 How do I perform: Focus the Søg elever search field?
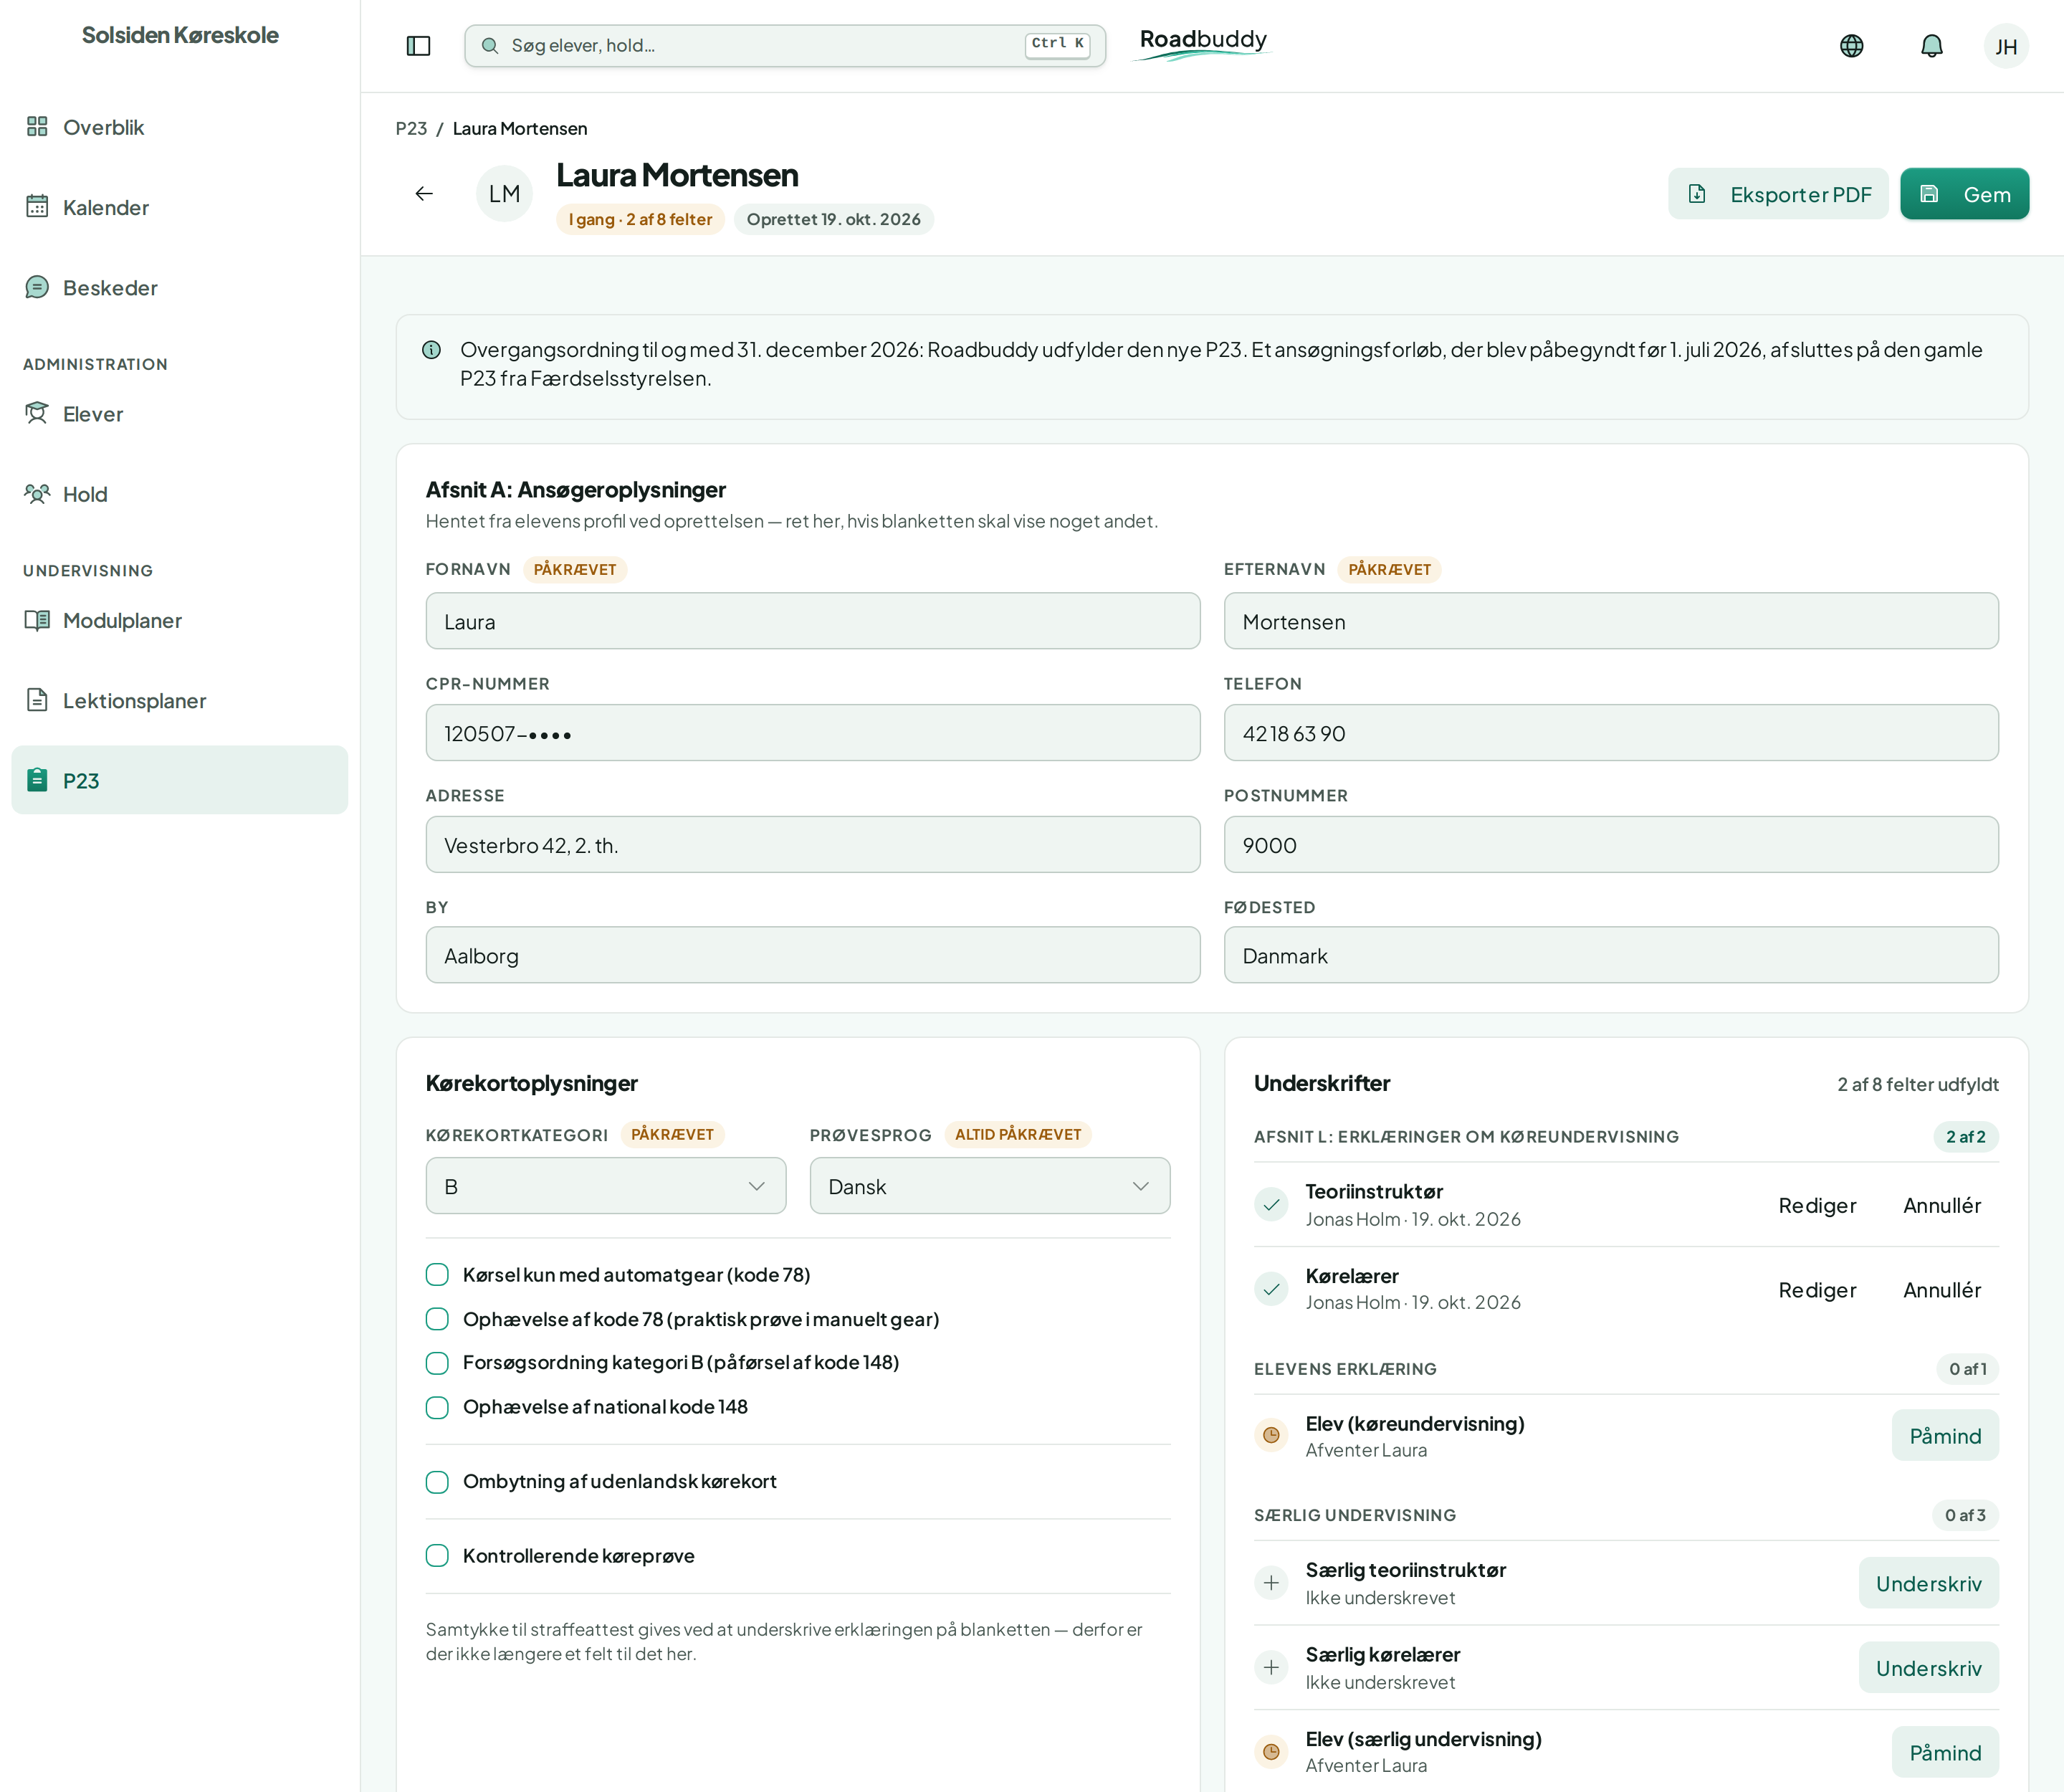coord(785,46)
